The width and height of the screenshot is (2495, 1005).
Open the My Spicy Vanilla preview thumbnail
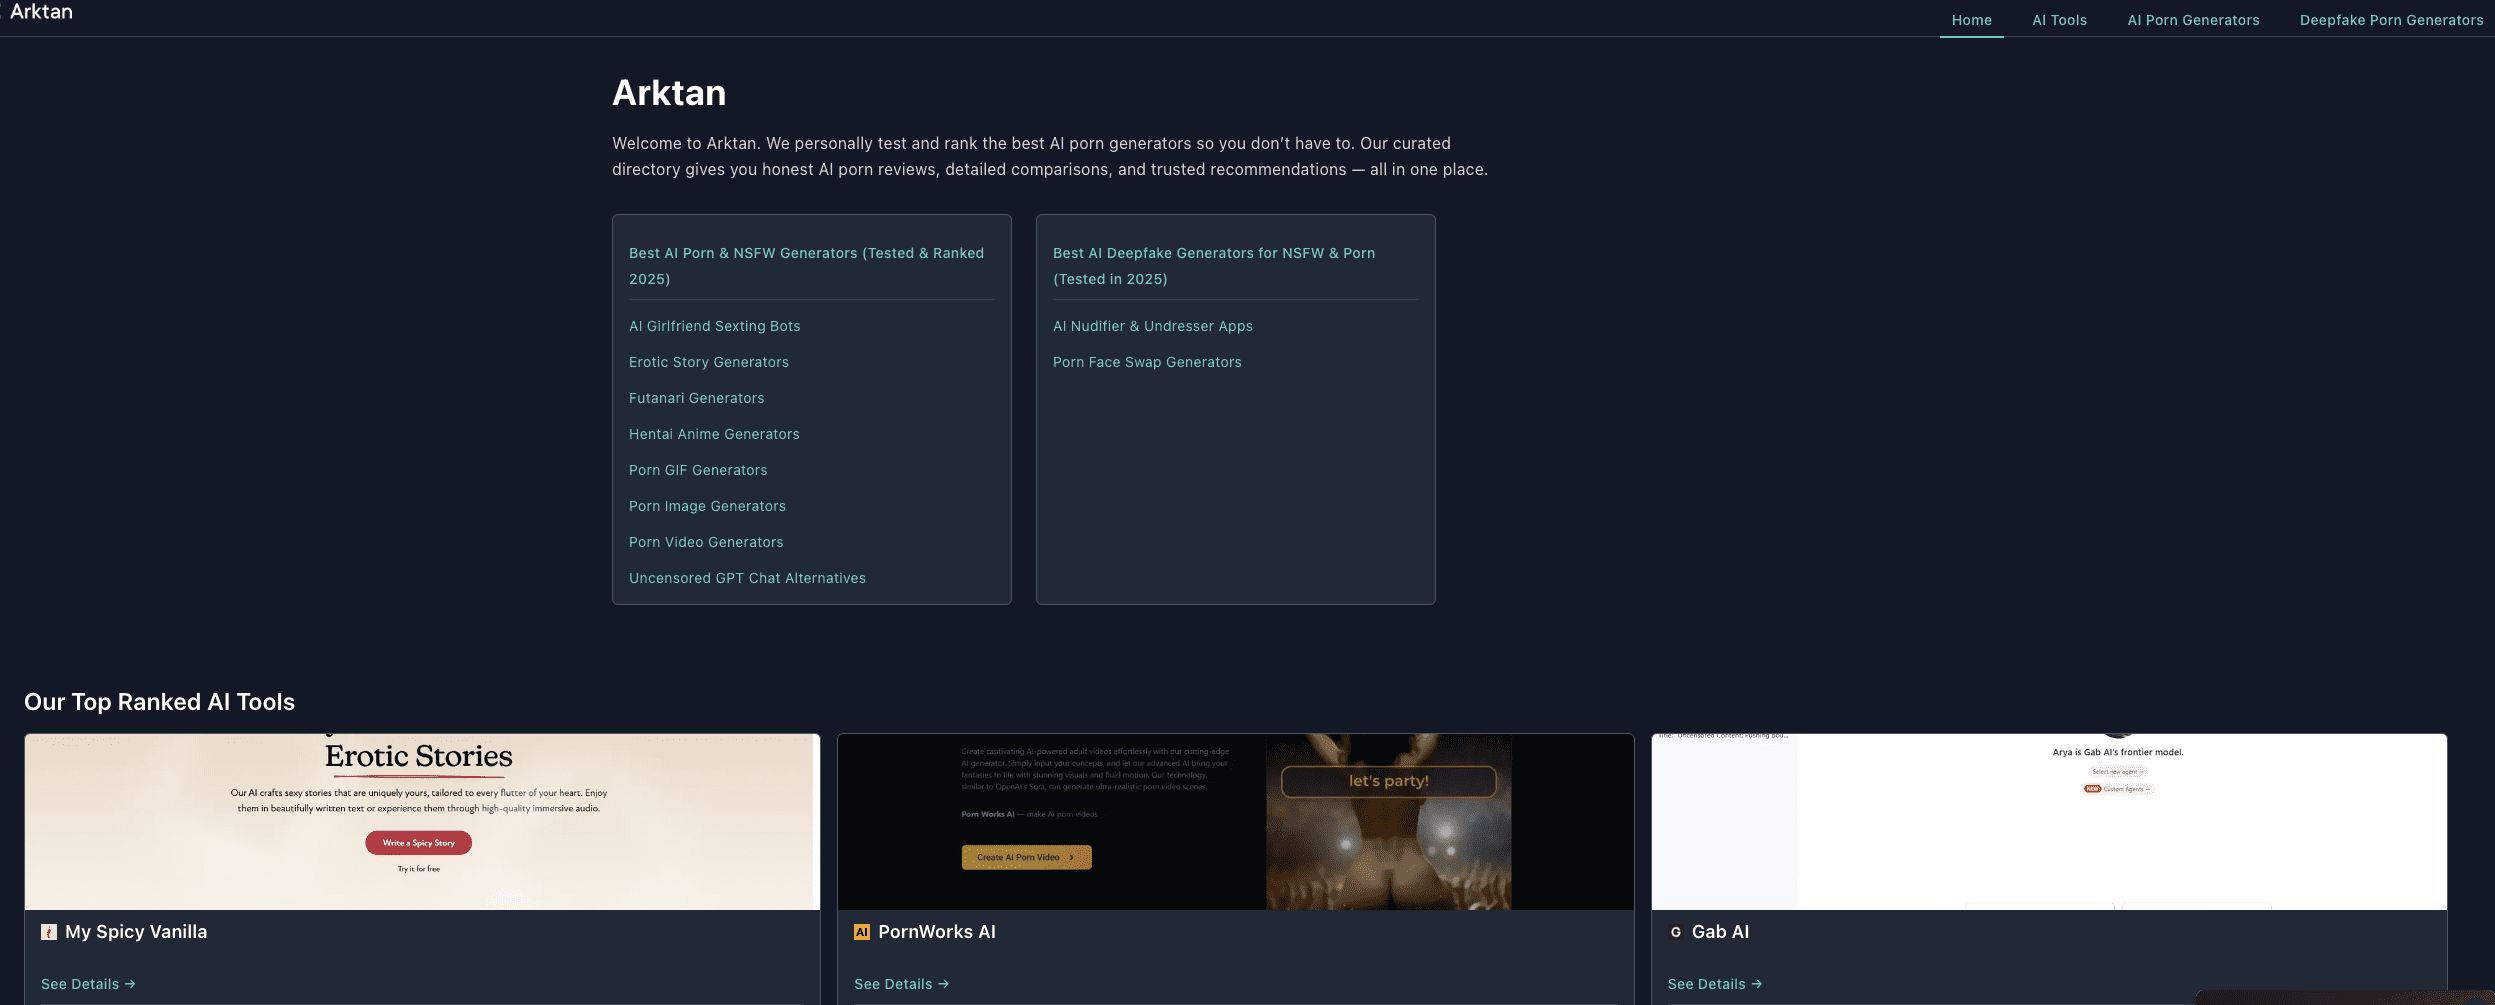coord(422,821)
